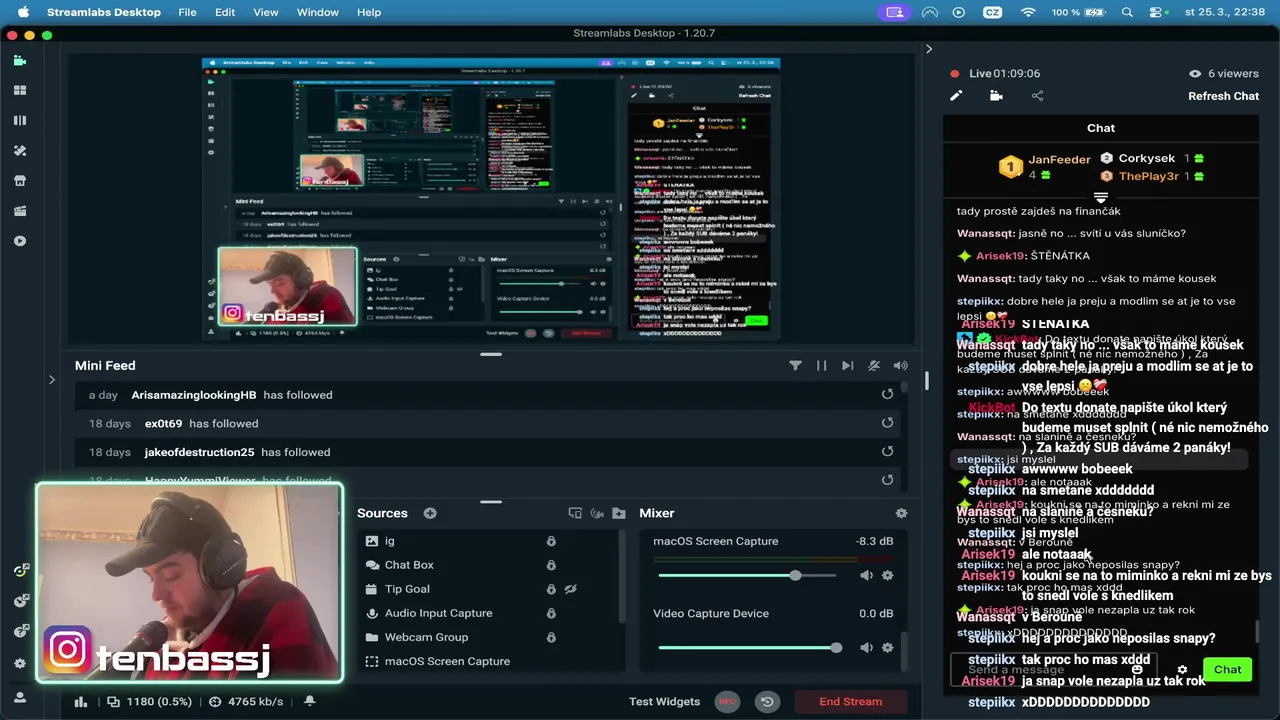Click notifications bell in status bar
The width and height of the screenshot is (1280, 720).
click(x=310, y=701)
